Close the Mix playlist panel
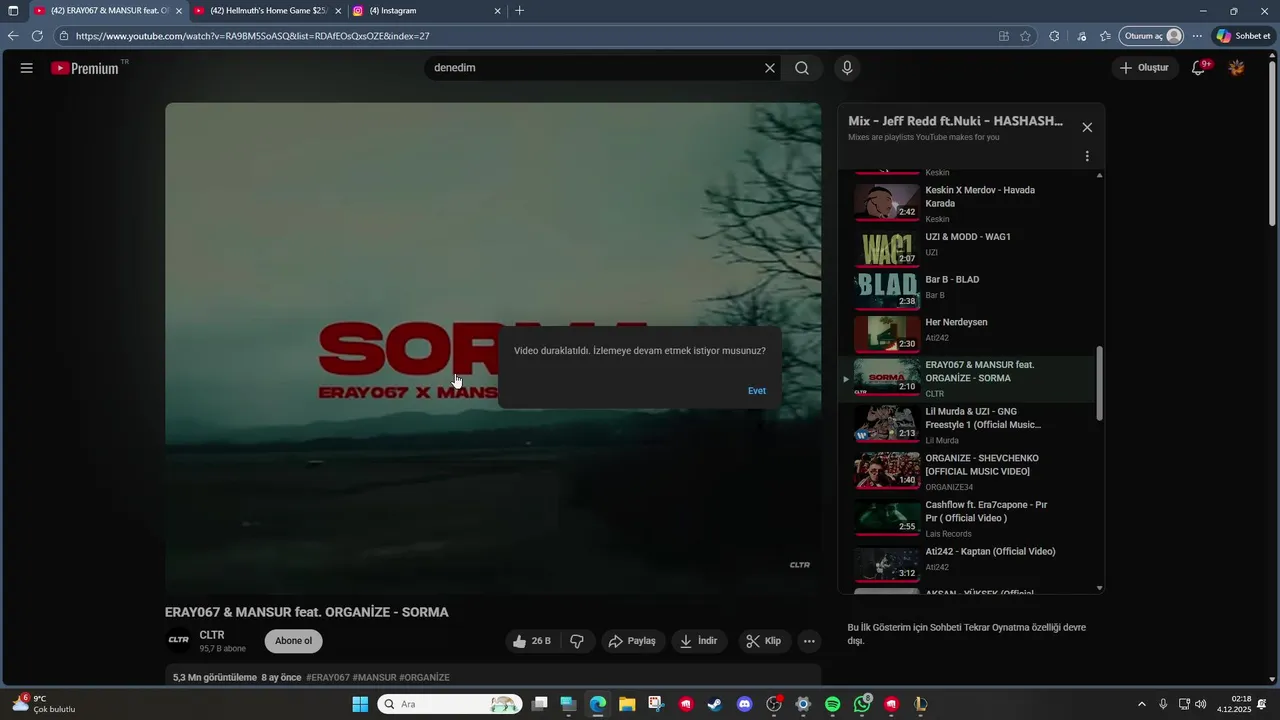Image resolution: width=1280 pixels, height=720 pixels. (x=1087, y=127)
